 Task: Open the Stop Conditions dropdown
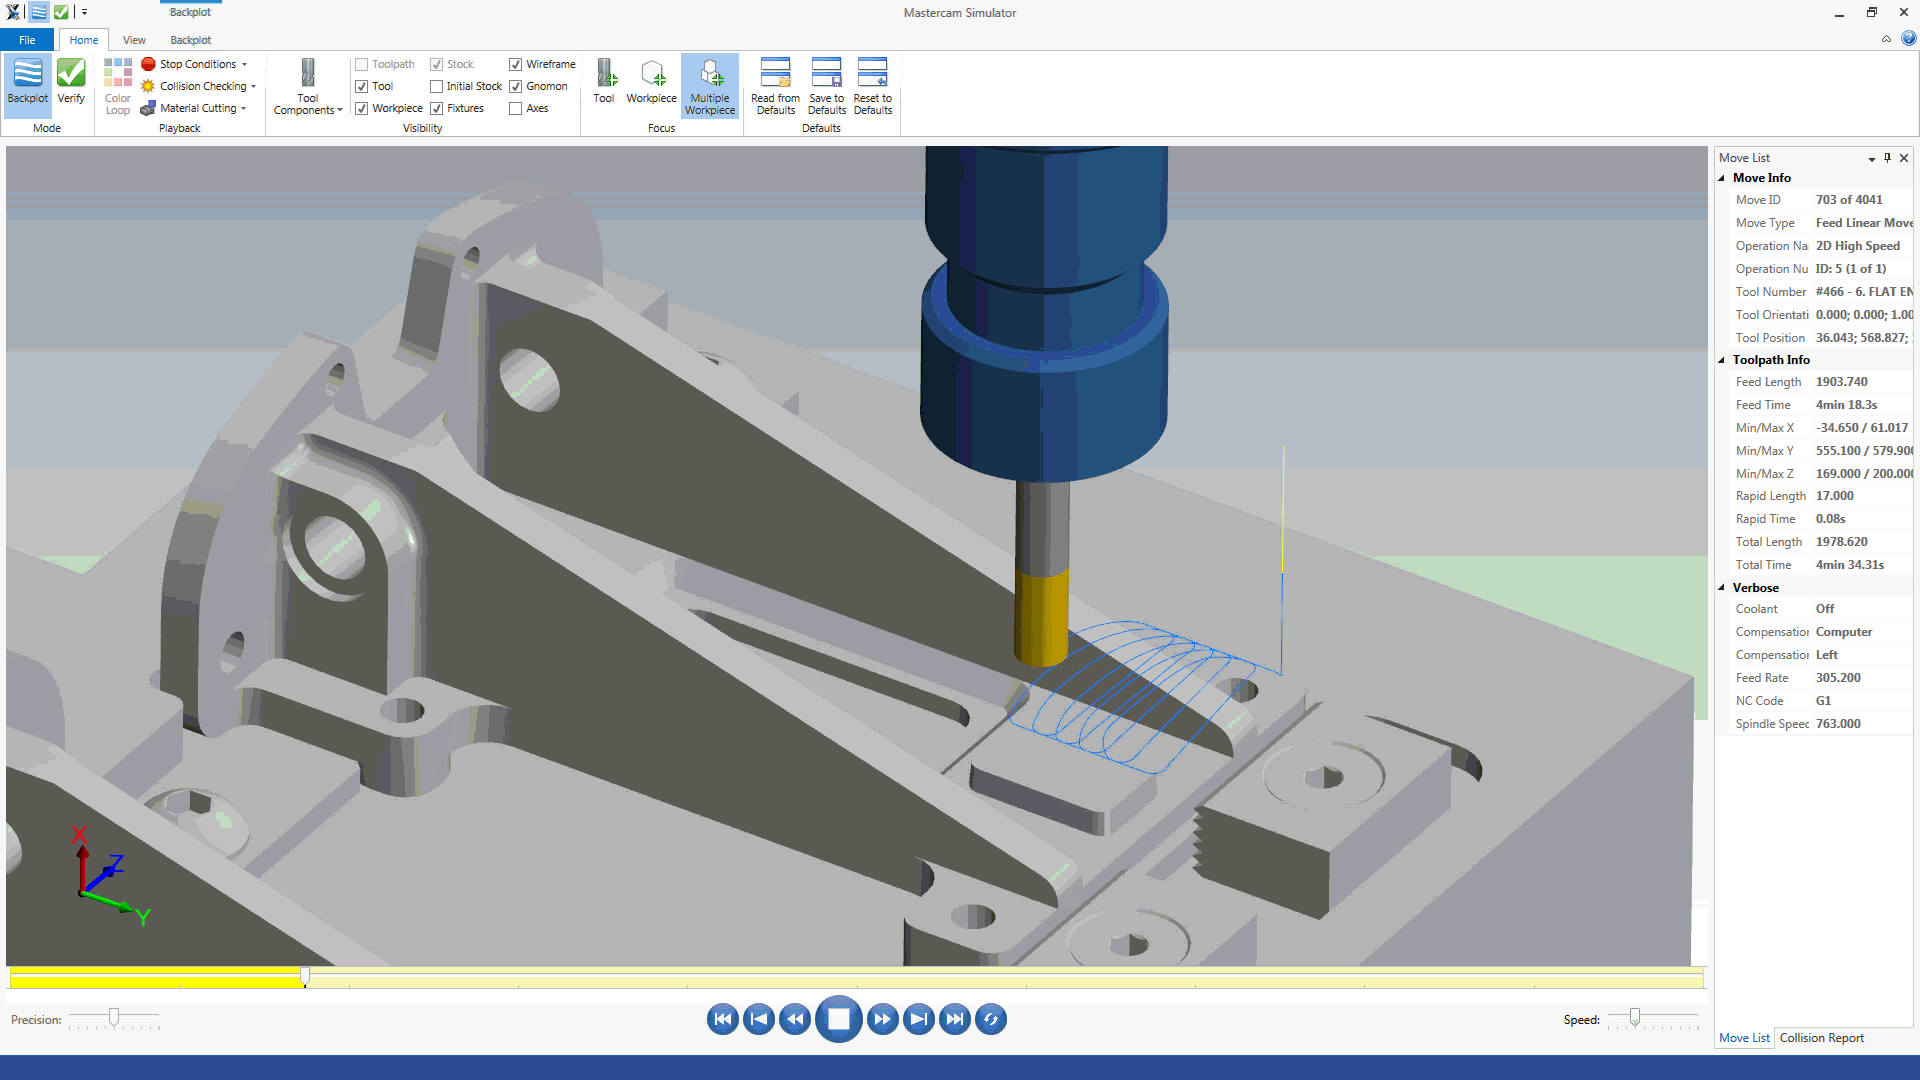(x=198, y=64)
